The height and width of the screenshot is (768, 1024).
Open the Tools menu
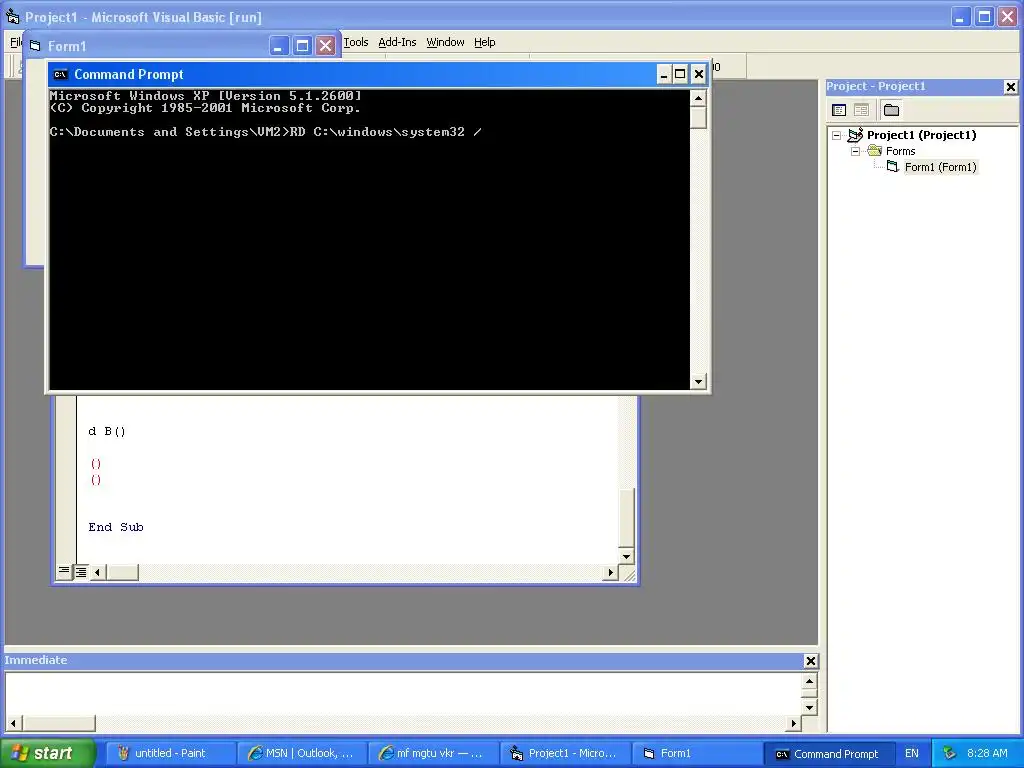[356, 42]
